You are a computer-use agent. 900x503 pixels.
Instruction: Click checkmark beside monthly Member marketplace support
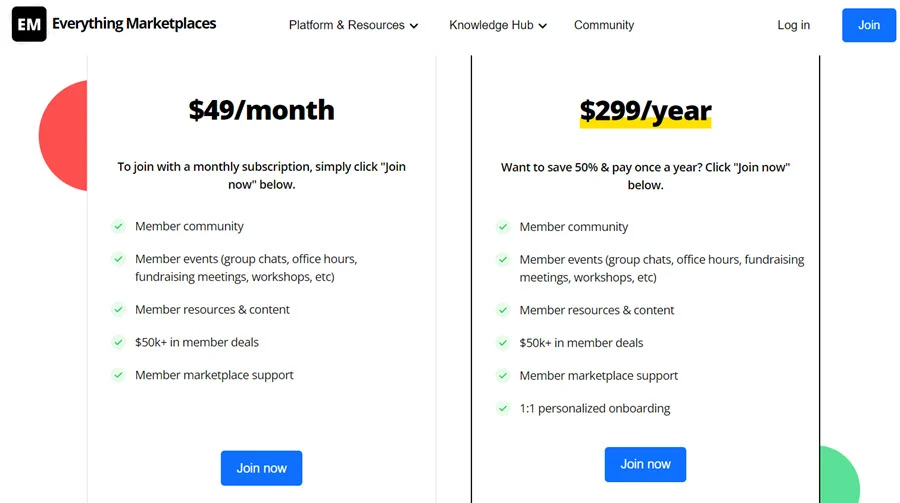point(118,375)
